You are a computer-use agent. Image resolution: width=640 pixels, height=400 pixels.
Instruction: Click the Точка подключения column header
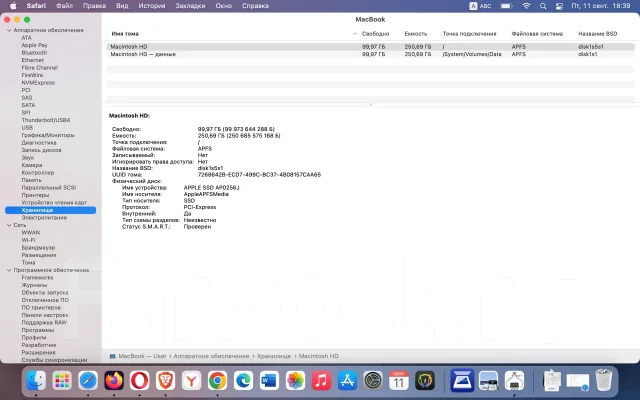(x=469, y=34)
